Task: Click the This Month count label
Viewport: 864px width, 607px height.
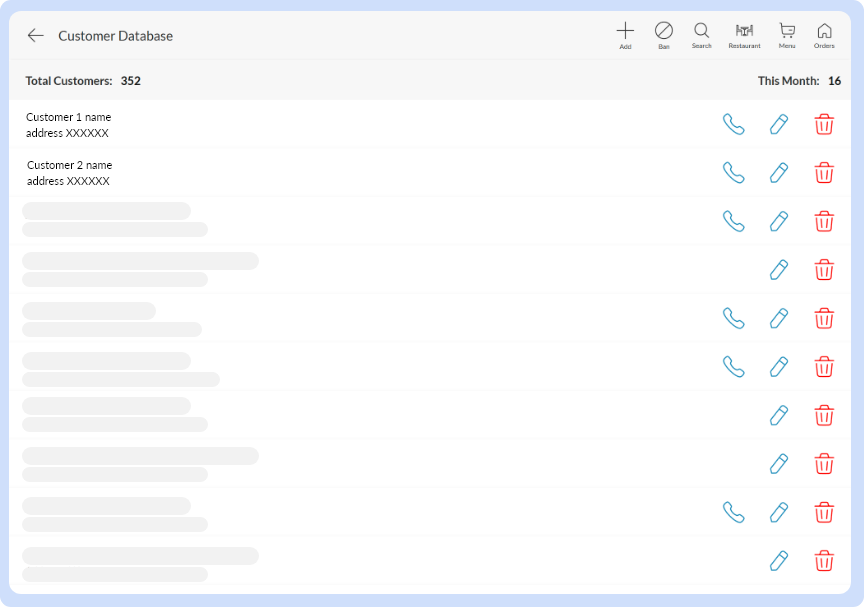Action: [798, 81]
